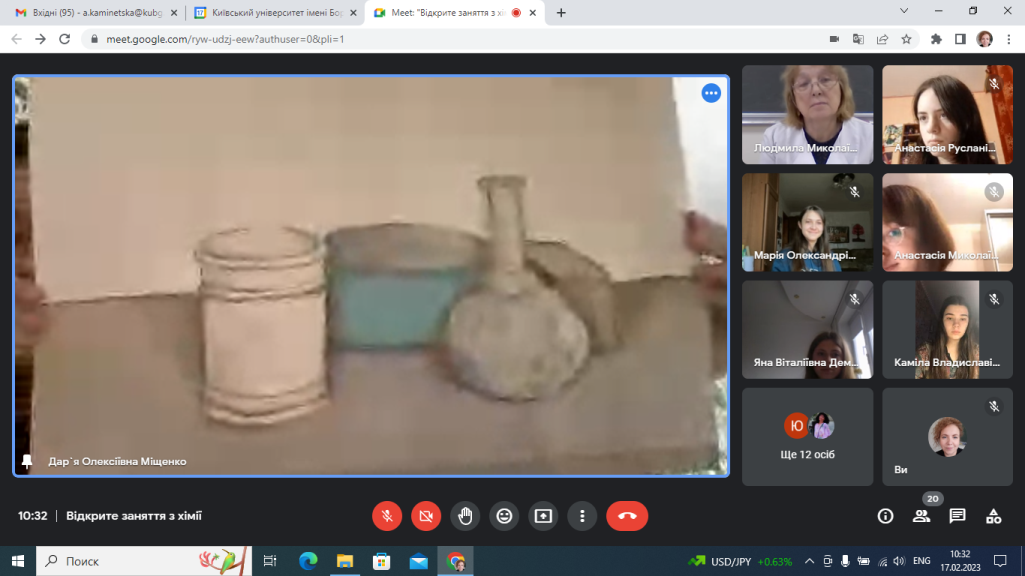Image resolution: width=1025 pixels, height=576 pixels.
Task: Open a new browser tab
Action: [561, 12]
